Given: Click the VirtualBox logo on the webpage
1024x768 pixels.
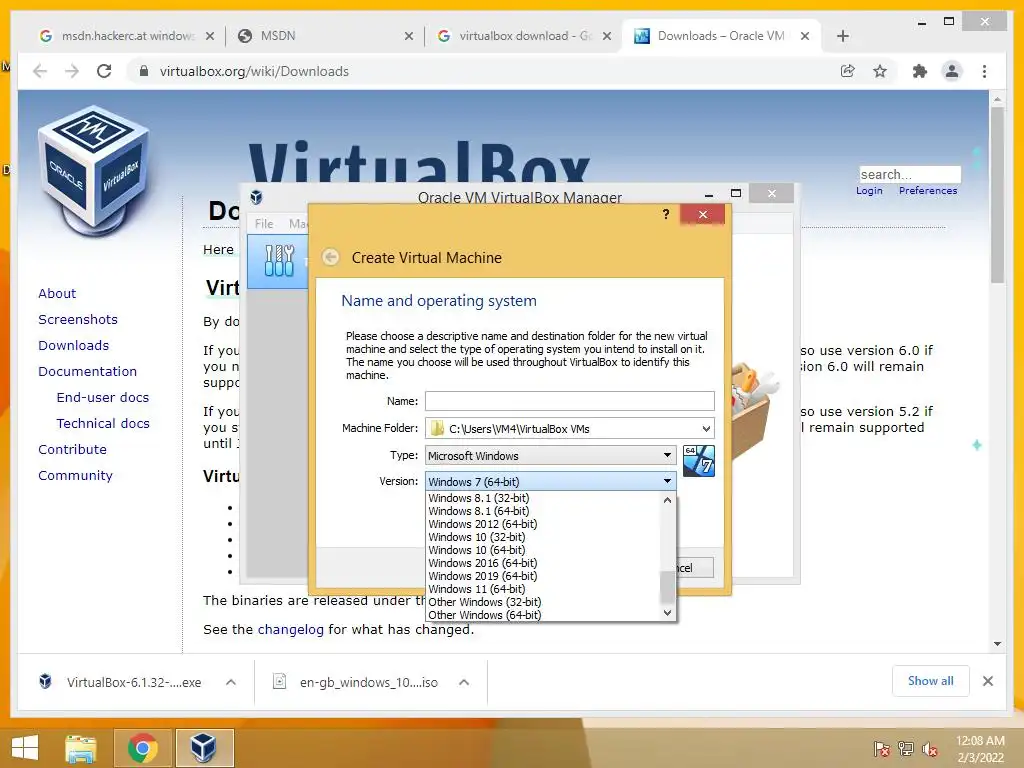Looking at the screenshot, I should point(95,170).
